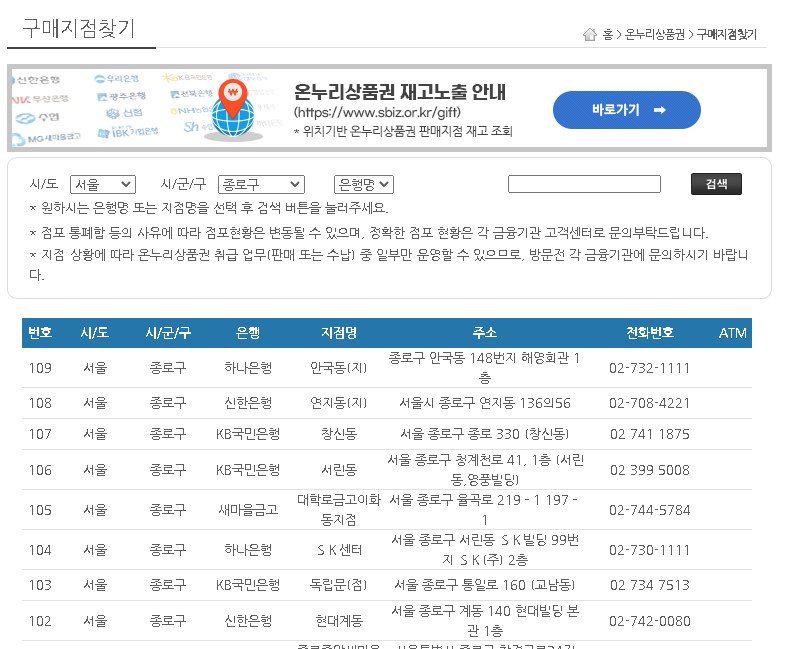This screenshot has height=649, width=787.
Task: Click branch name 안국동(지)
Action: point(339,368)
